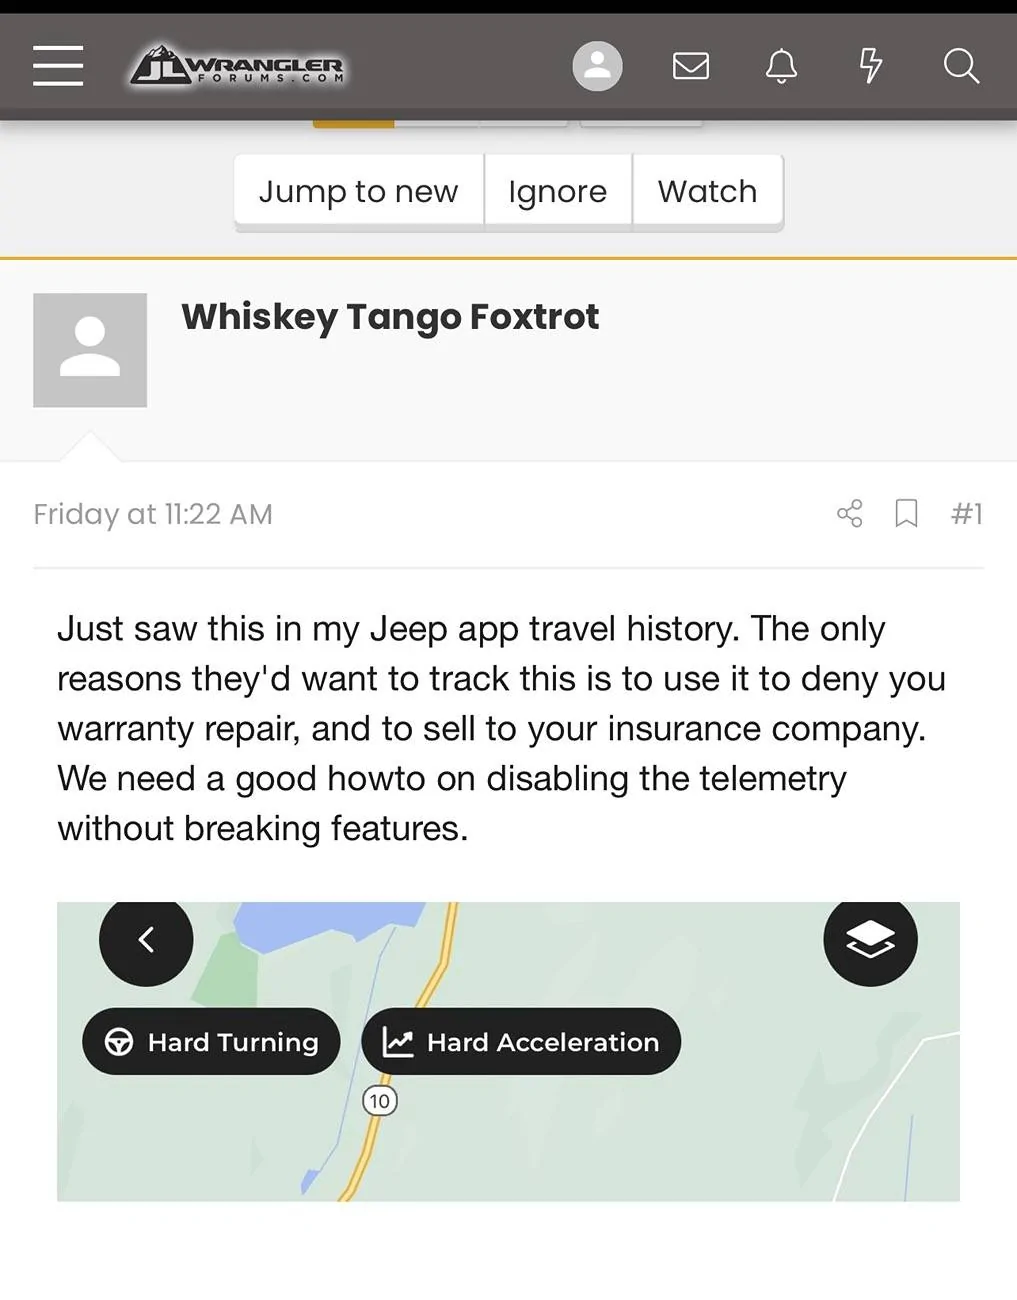Share the post using share icon
Image resolution: width=1017 pixels, height=1300 pixels.
pyautogui.click(x=850, y=514)
